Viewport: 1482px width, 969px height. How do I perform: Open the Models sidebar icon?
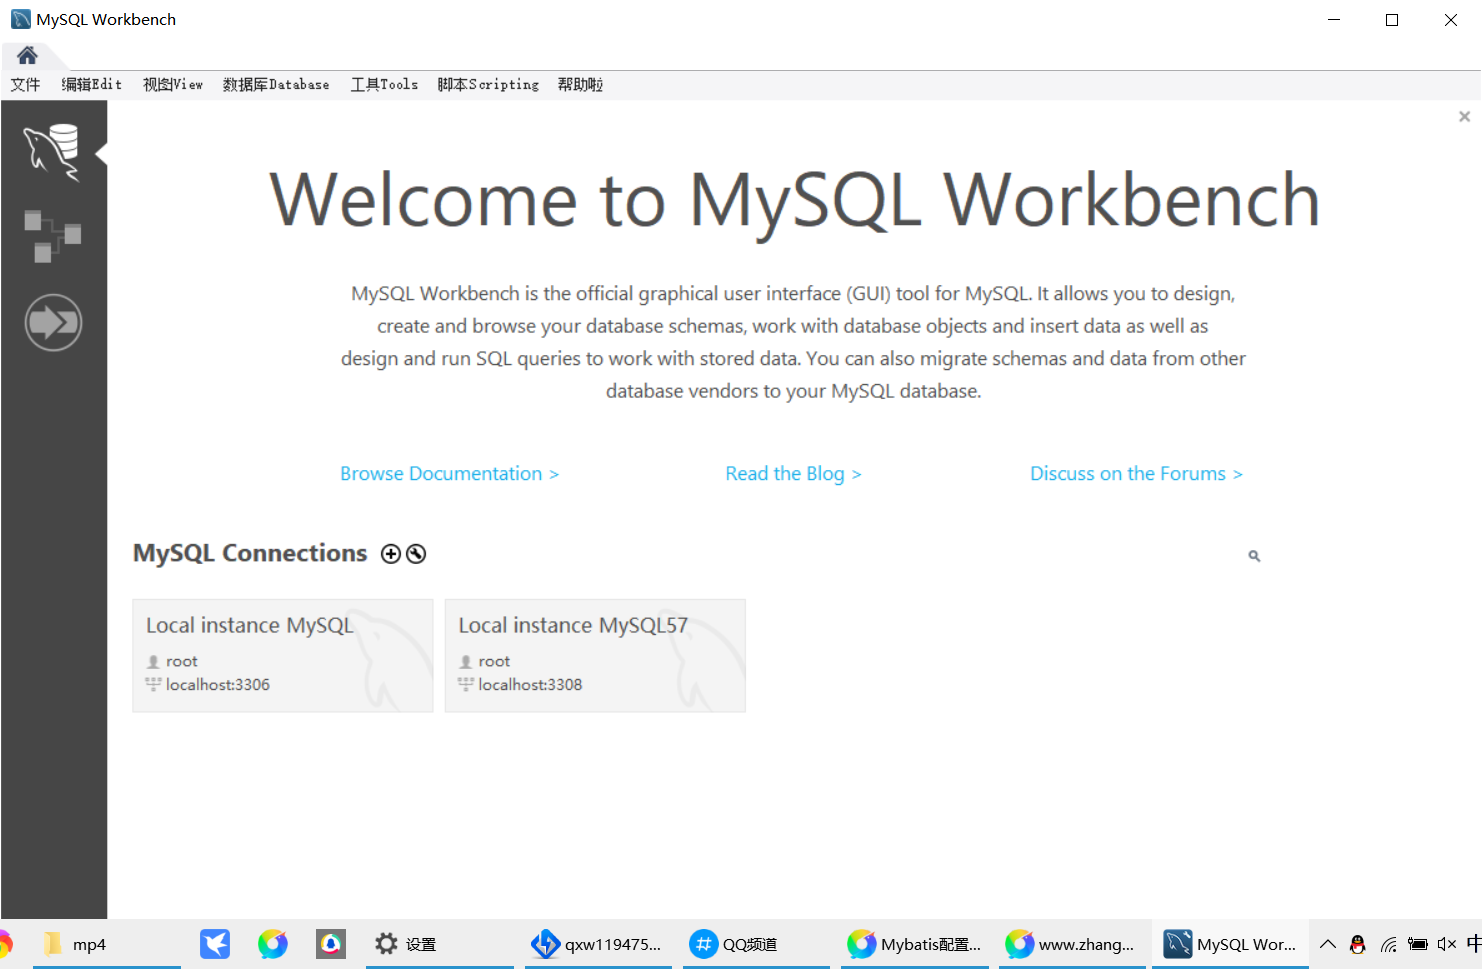click(x=52, y=236)
